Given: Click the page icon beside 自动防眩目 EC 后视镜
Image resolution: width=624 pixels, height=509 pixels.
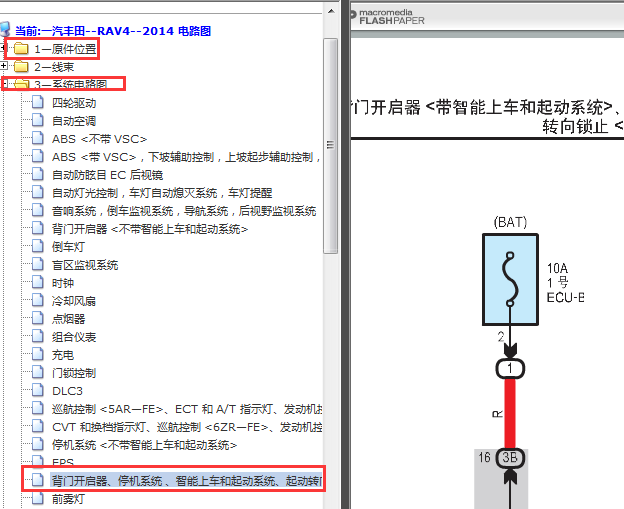Looking at the screenshot, I should pos(38,175).
